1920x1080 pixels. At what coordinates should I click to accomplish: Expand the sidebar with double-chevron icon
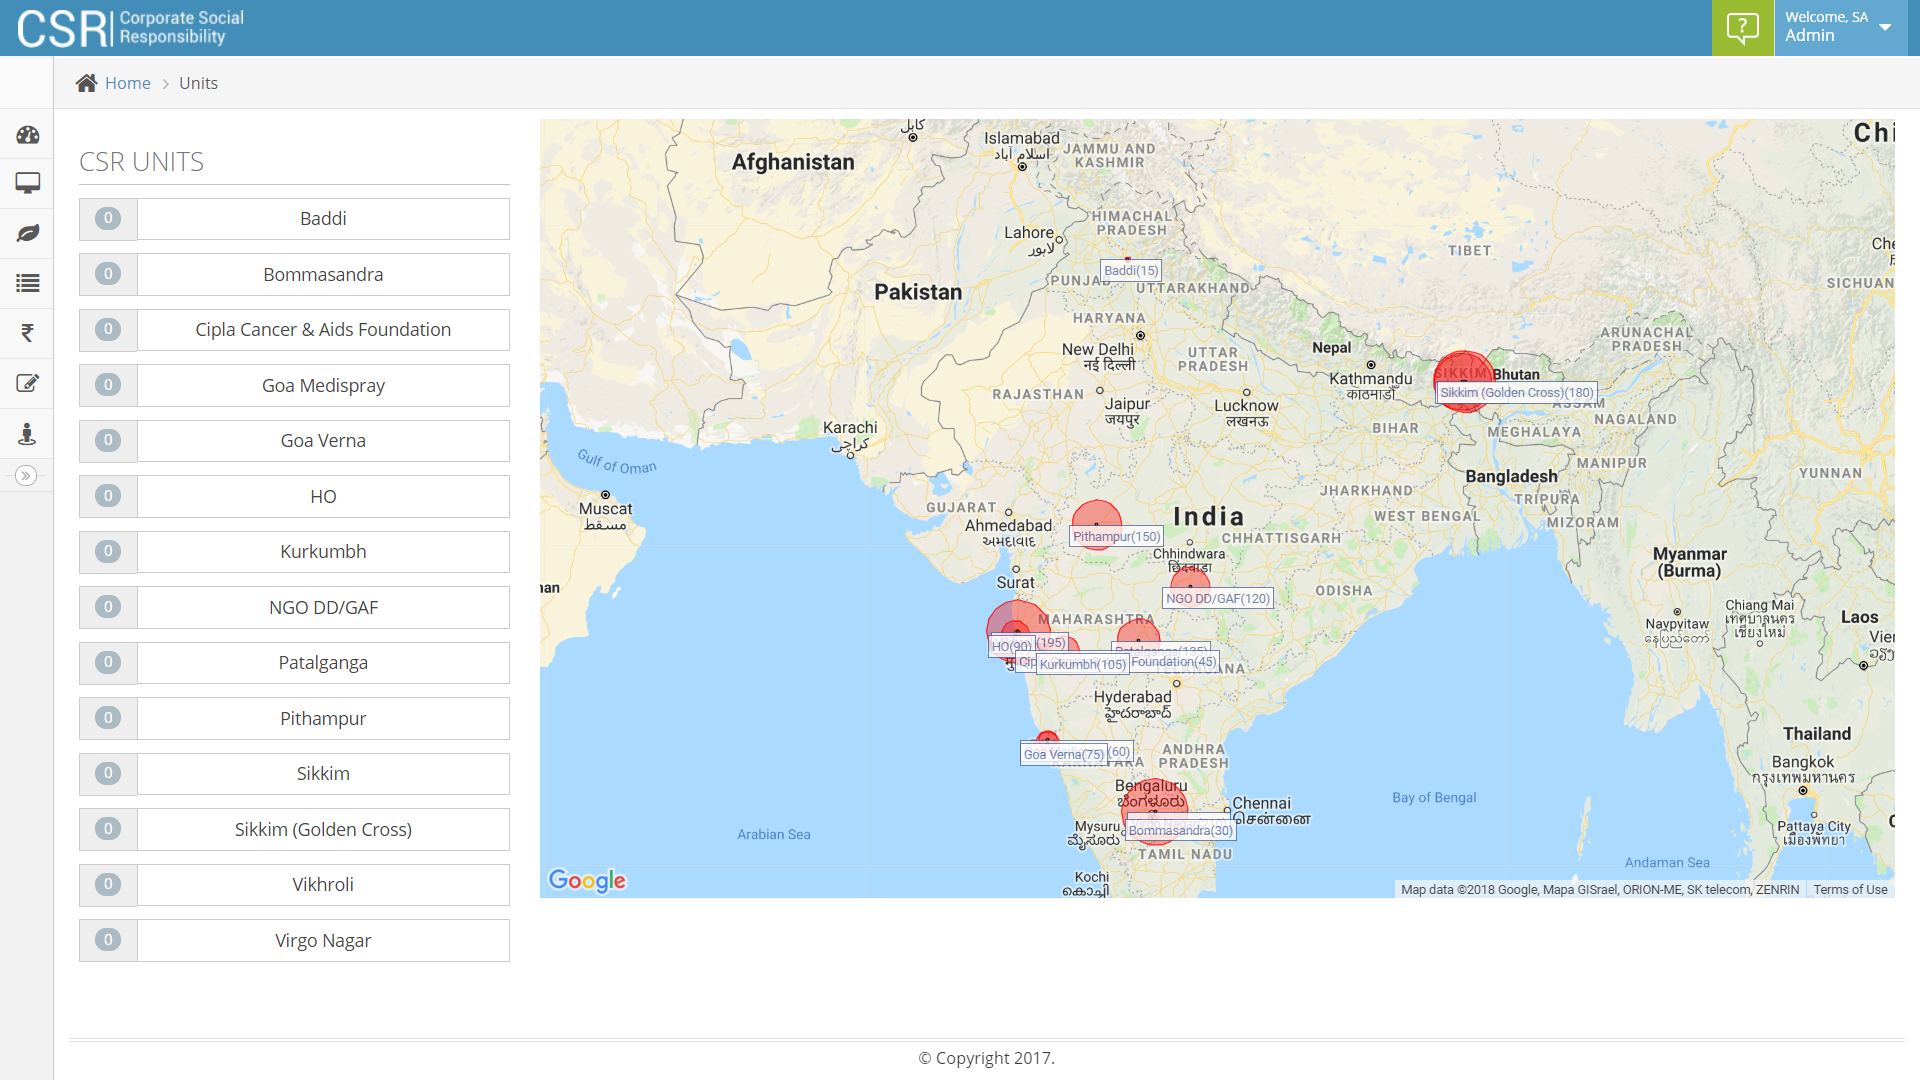[x=26, y=476]
